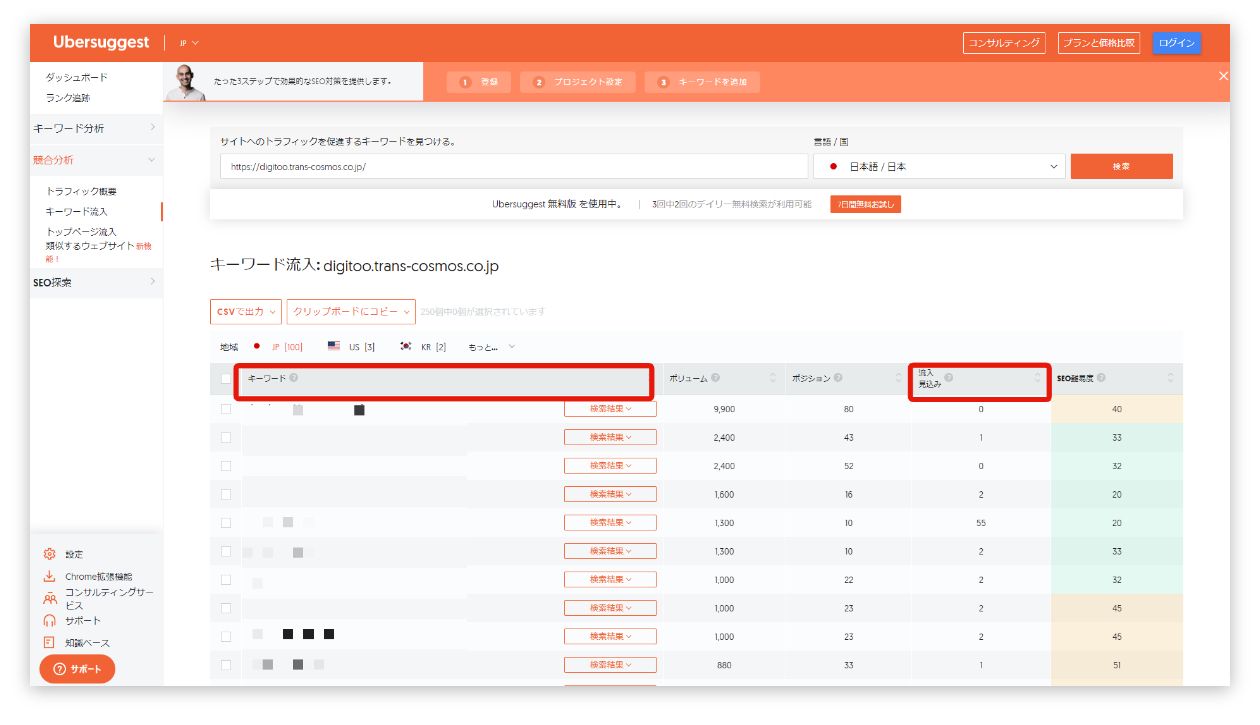Click the Korean flag icon in region row

click(405, 346)
